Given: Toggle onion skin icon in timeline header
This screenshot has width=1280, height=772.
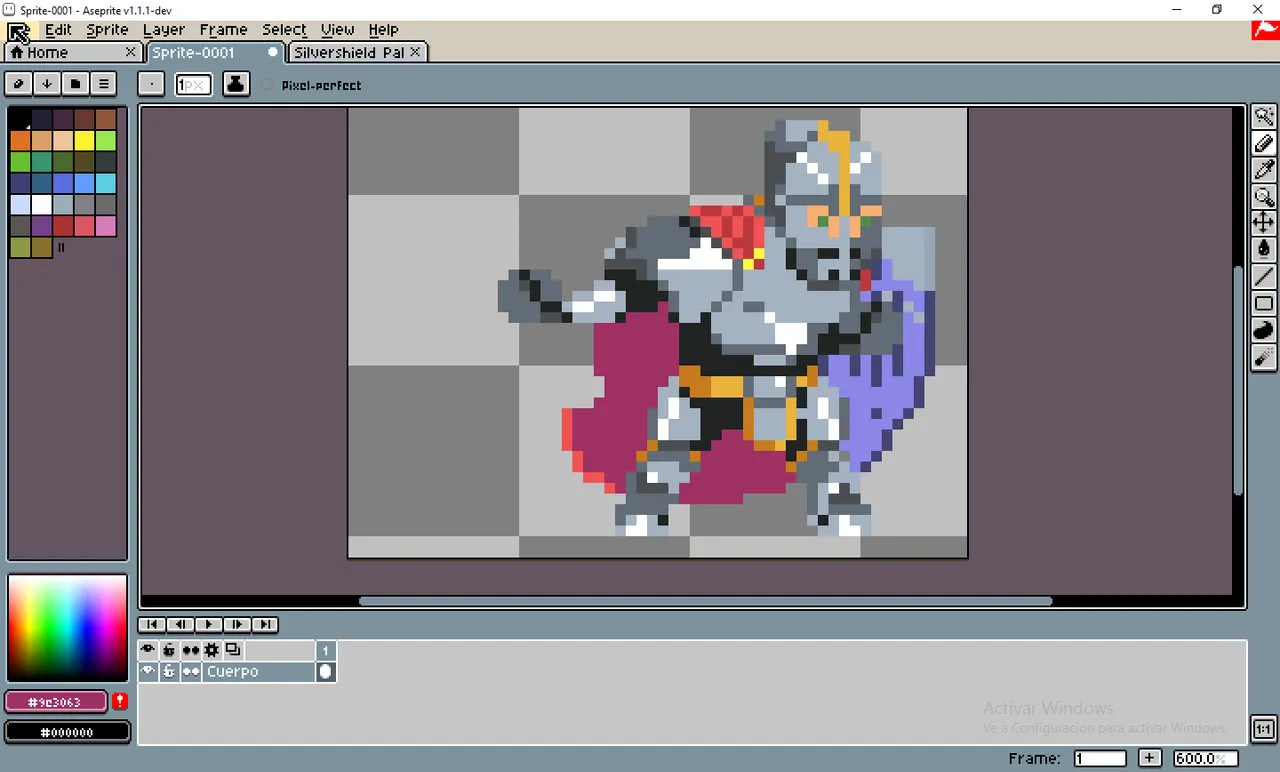Looking at the screenshot, I should point(233,650).
